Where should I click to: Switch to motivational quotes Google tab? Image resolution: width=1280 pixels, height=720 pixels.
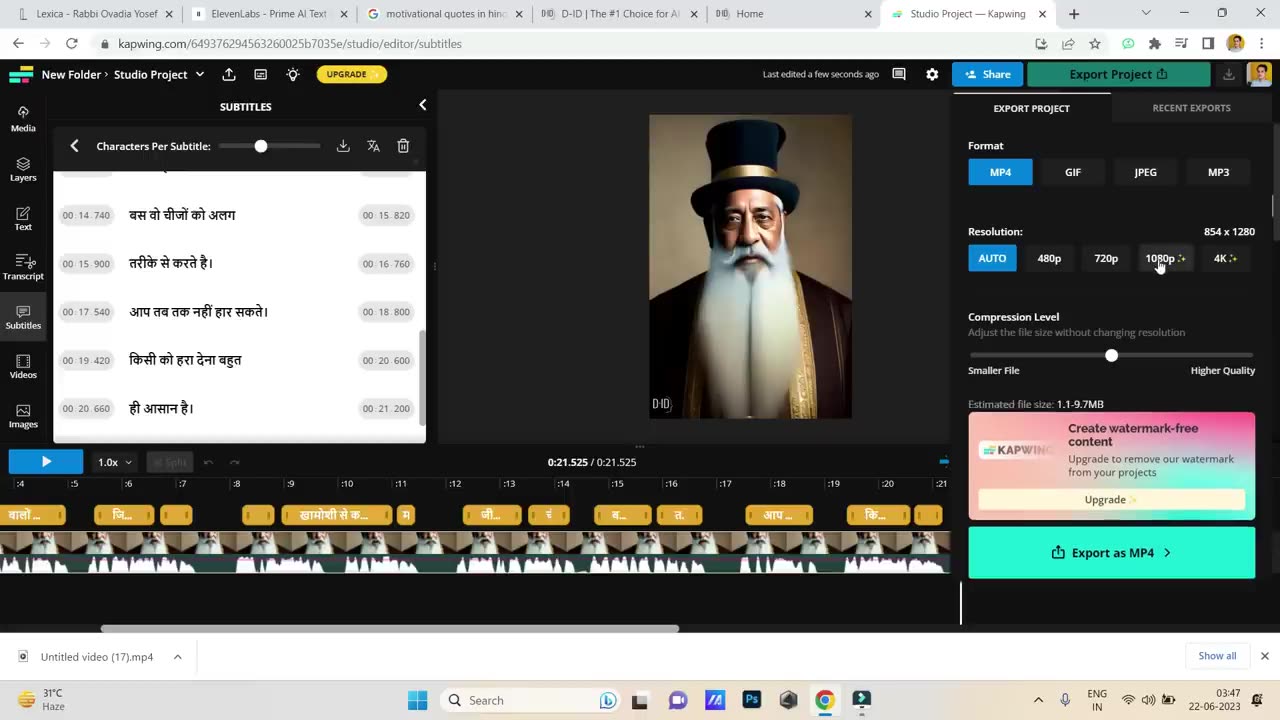(444, 14)
